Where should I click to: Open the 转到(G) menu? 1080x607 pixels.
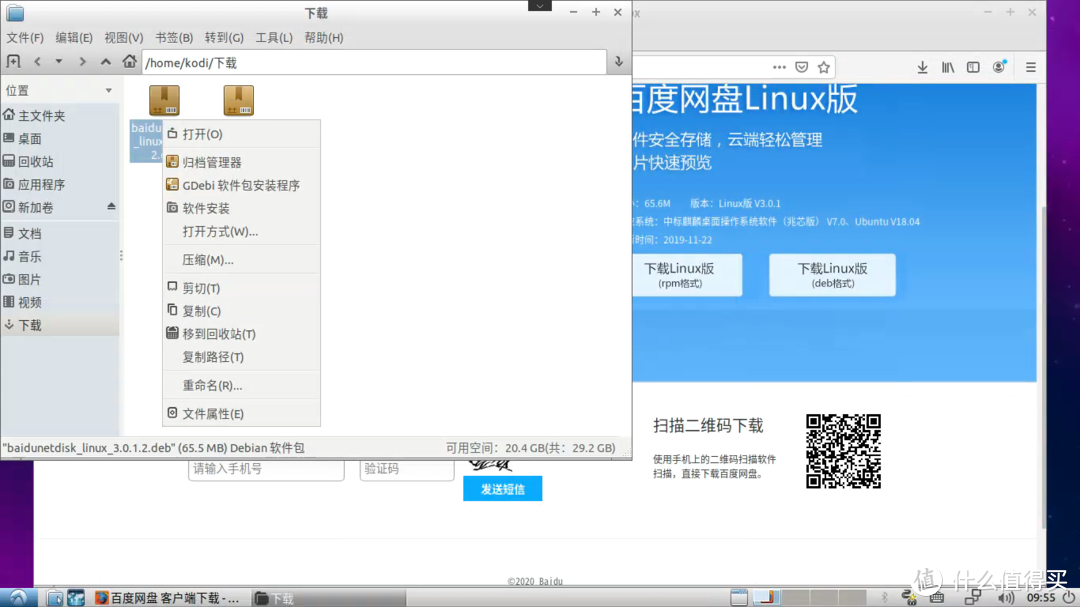pos(224,38)
